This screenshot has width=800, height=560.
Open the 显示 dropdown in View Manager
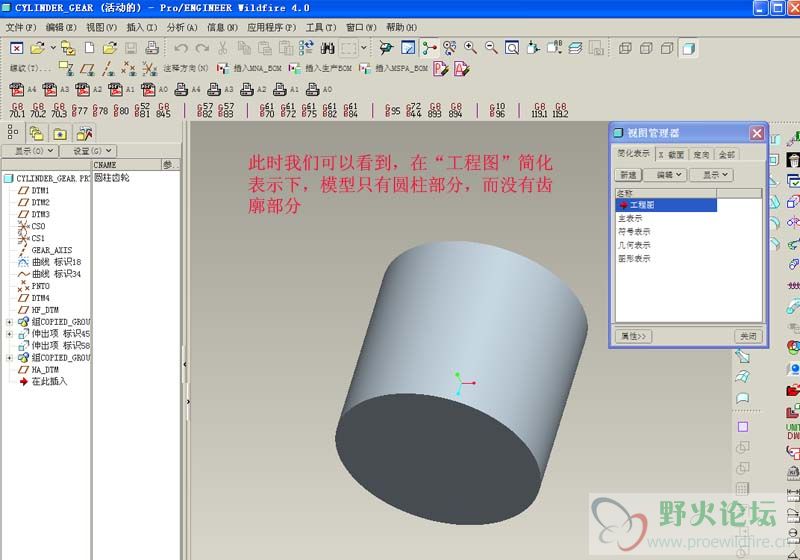pyautogui.click(x=712, y=175)
